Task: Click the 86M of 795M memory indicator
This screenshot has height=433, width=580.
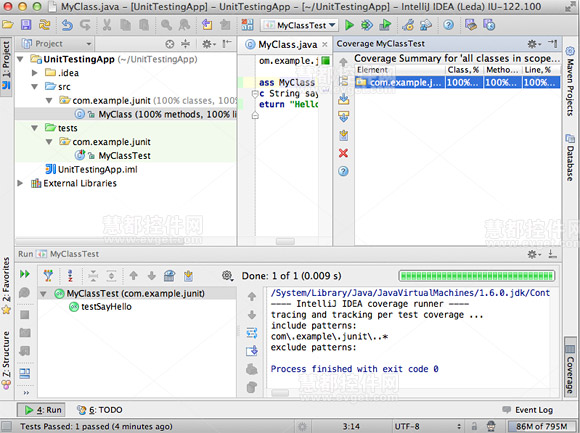Action: (x=540, y=426)
